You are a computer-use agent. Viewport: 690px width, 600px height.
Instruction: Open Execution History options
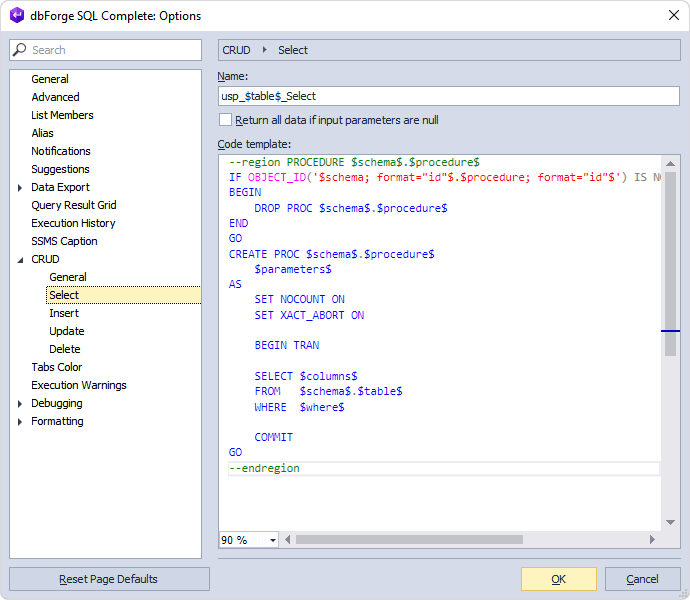click(73, 224)
